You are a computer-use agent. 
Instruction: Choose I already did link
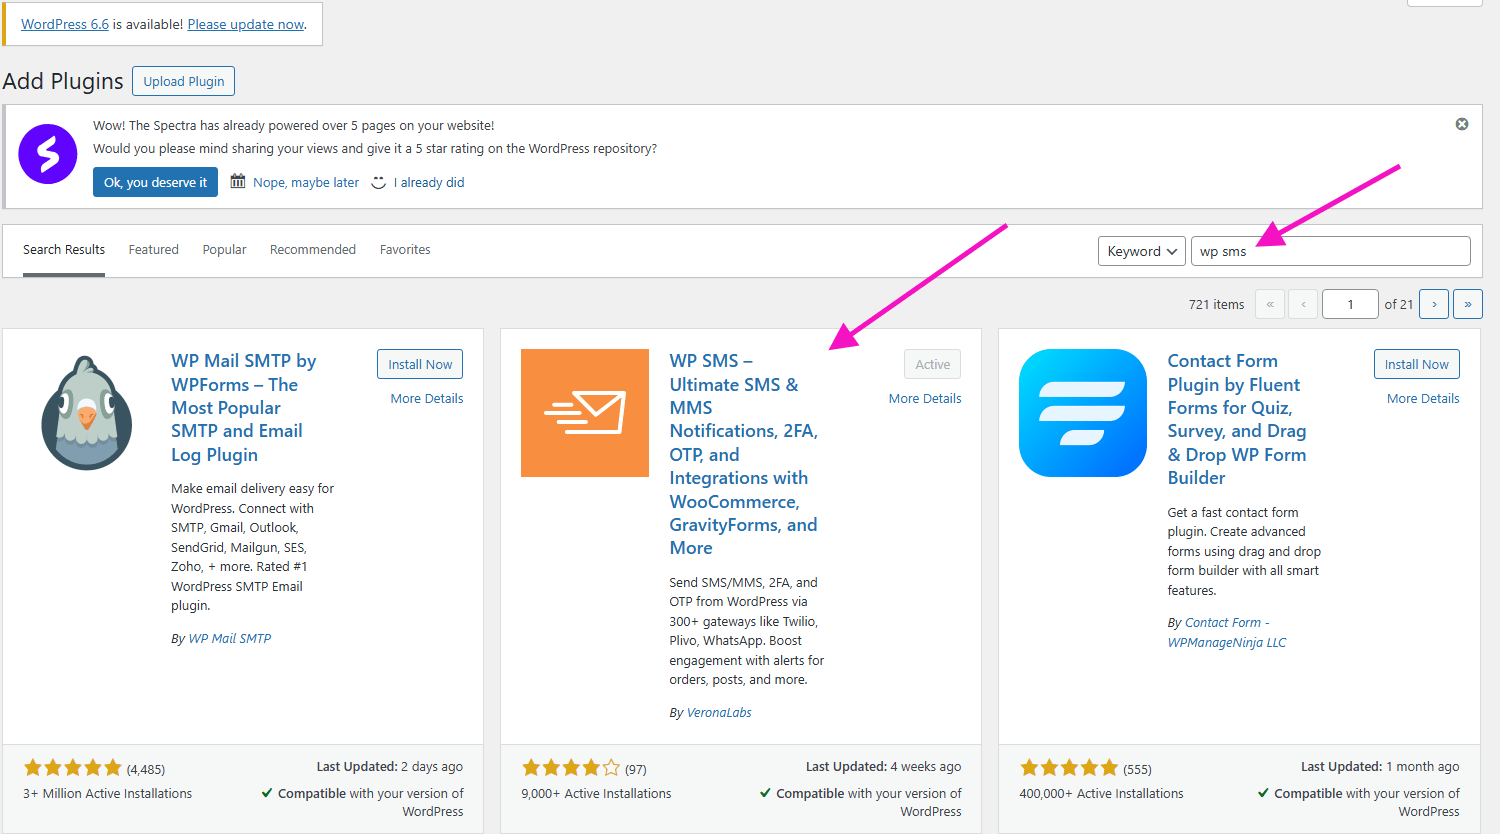[x=429, y=182]
